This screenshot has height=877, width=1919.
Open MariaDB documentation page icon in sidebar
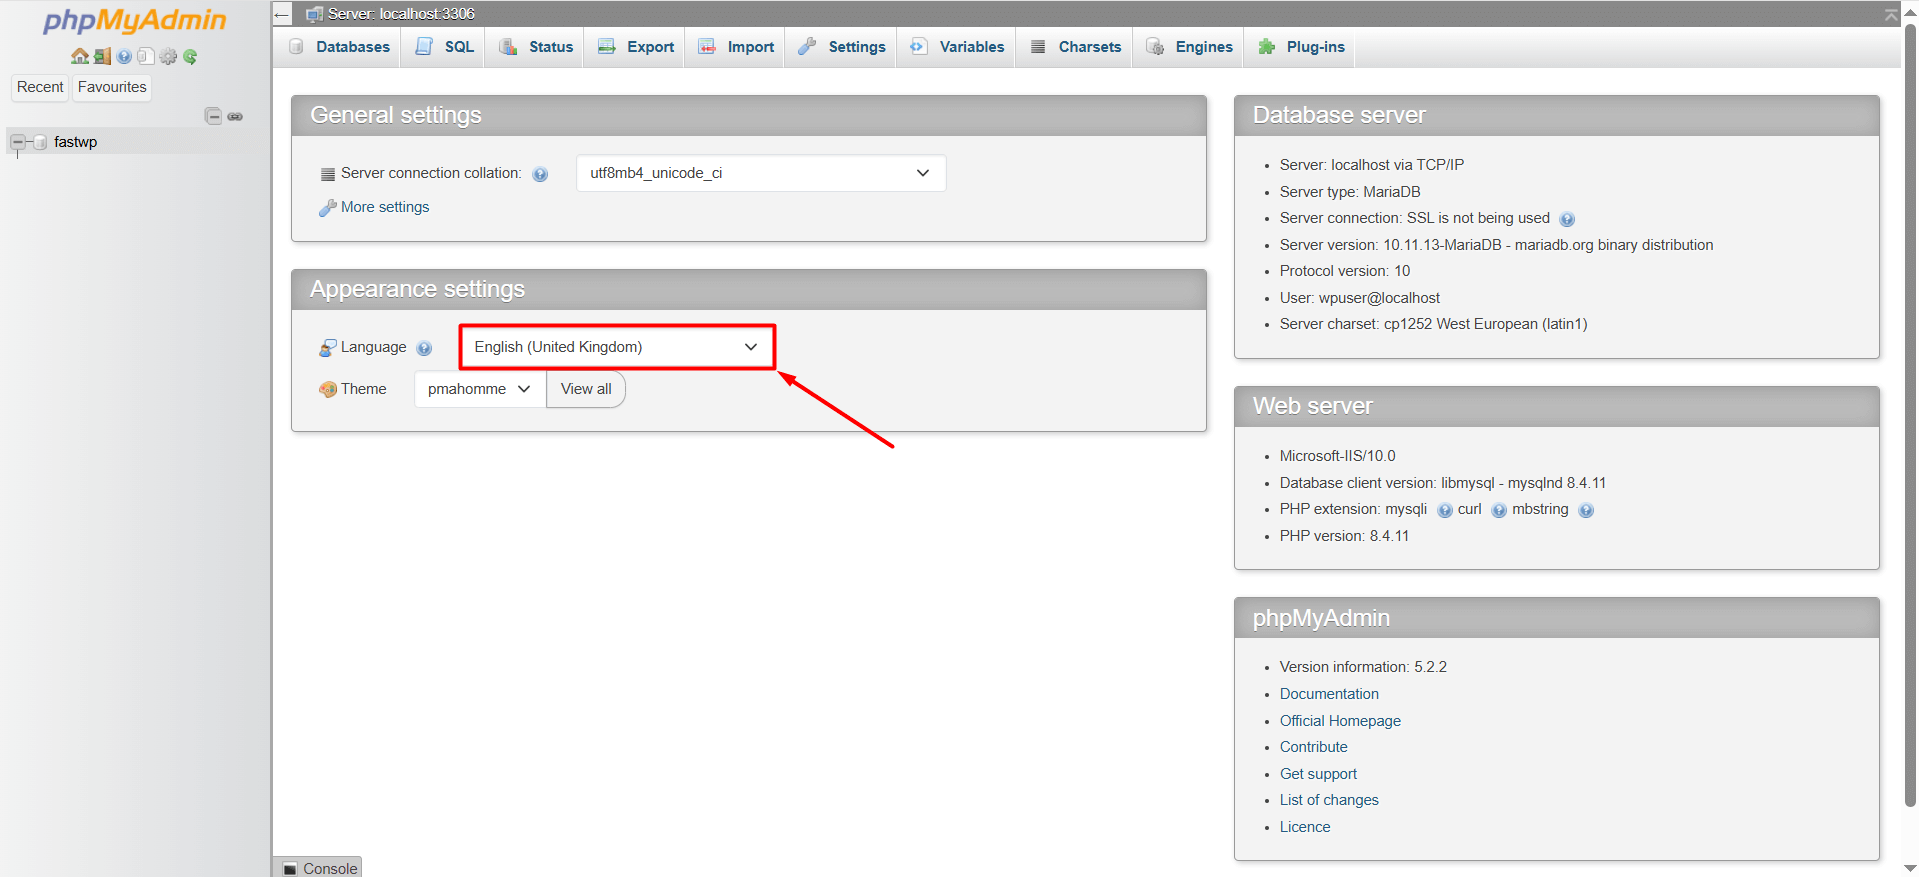point(146,56)
